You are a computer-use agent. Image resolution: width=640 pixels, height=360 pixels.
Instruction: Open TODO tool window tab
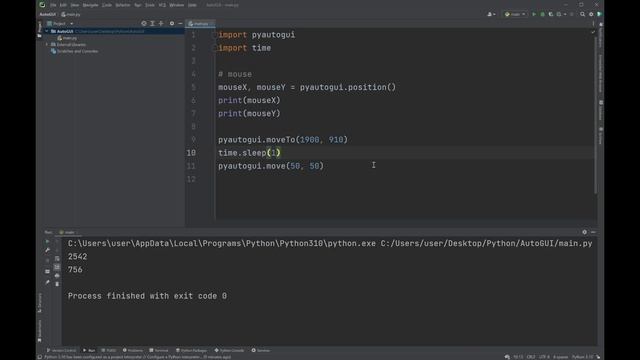[109, 350]
